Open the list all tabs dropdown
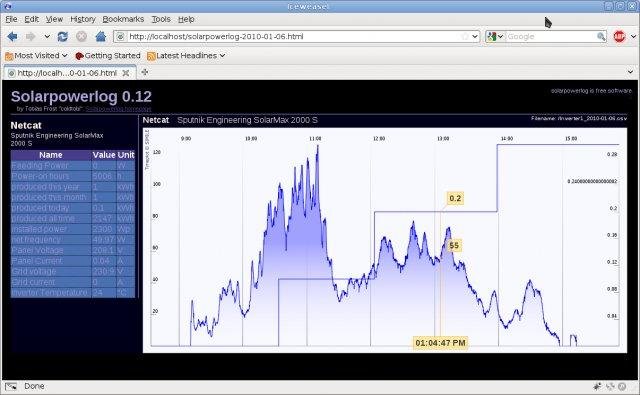The height and width of the screenshot is (395, 640). 631,72
